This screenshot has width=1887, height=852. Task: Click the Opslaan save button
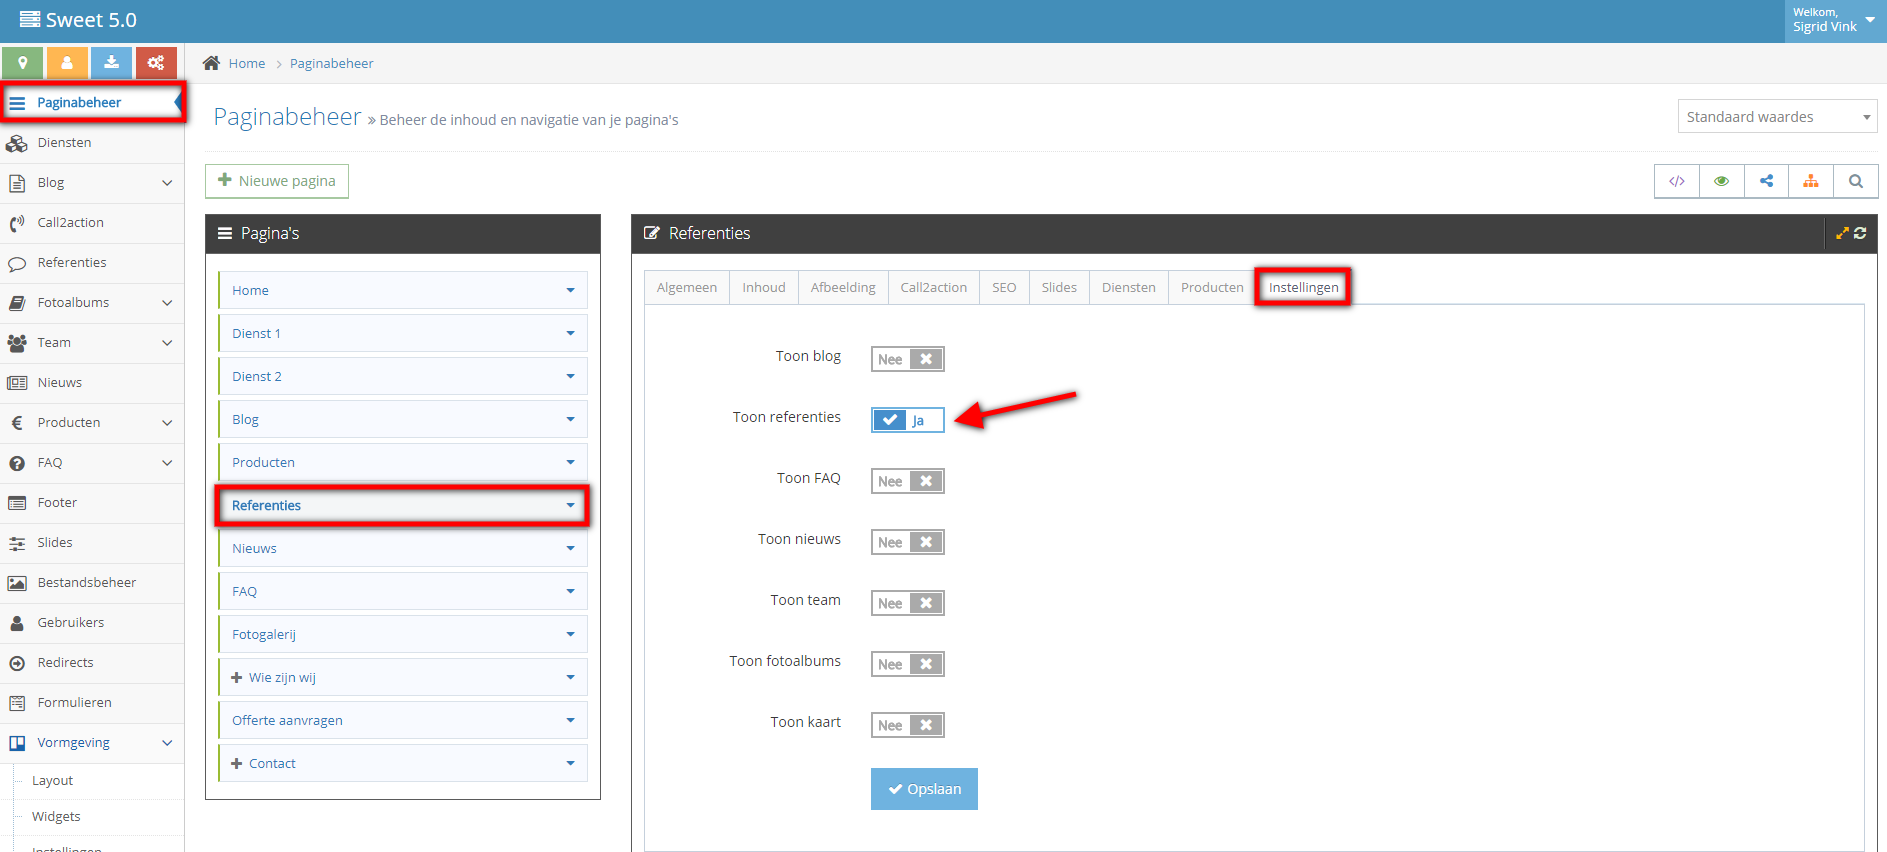pos(924,789)
